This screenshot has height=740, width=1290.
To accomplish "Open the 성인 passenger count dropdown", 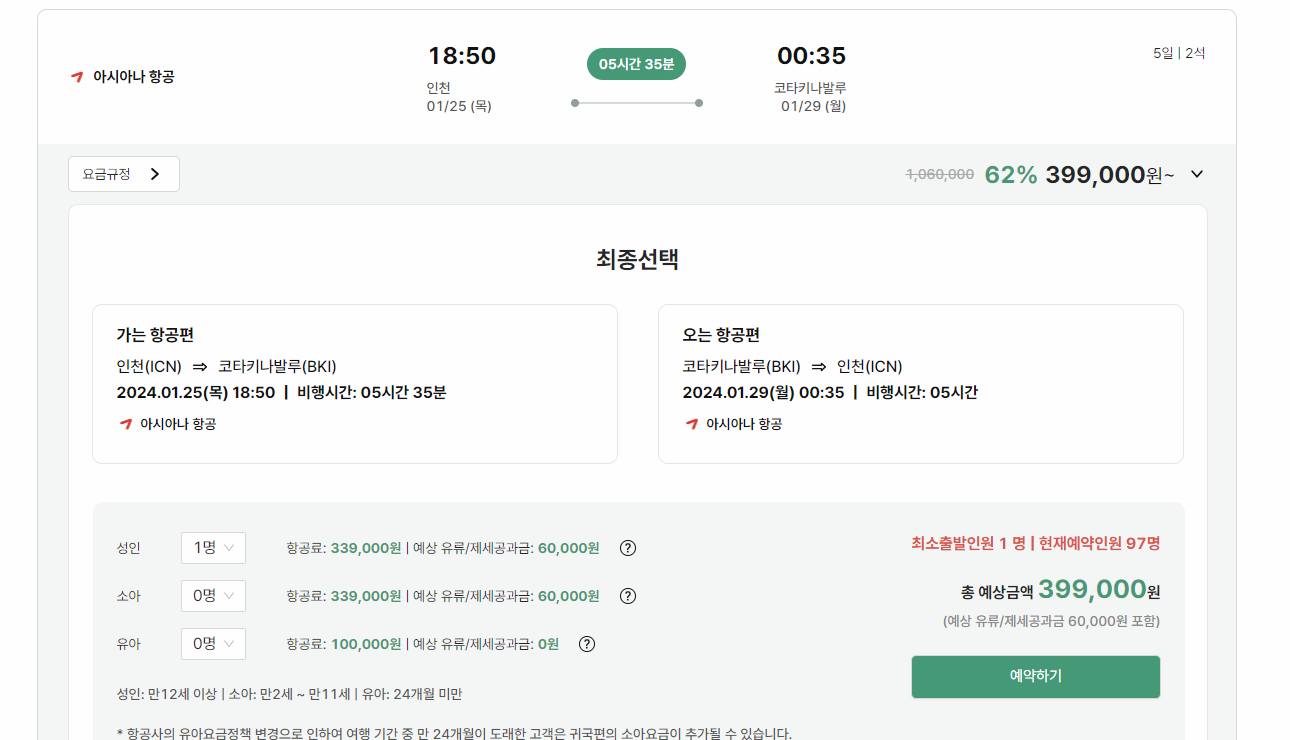I will 213,548.
